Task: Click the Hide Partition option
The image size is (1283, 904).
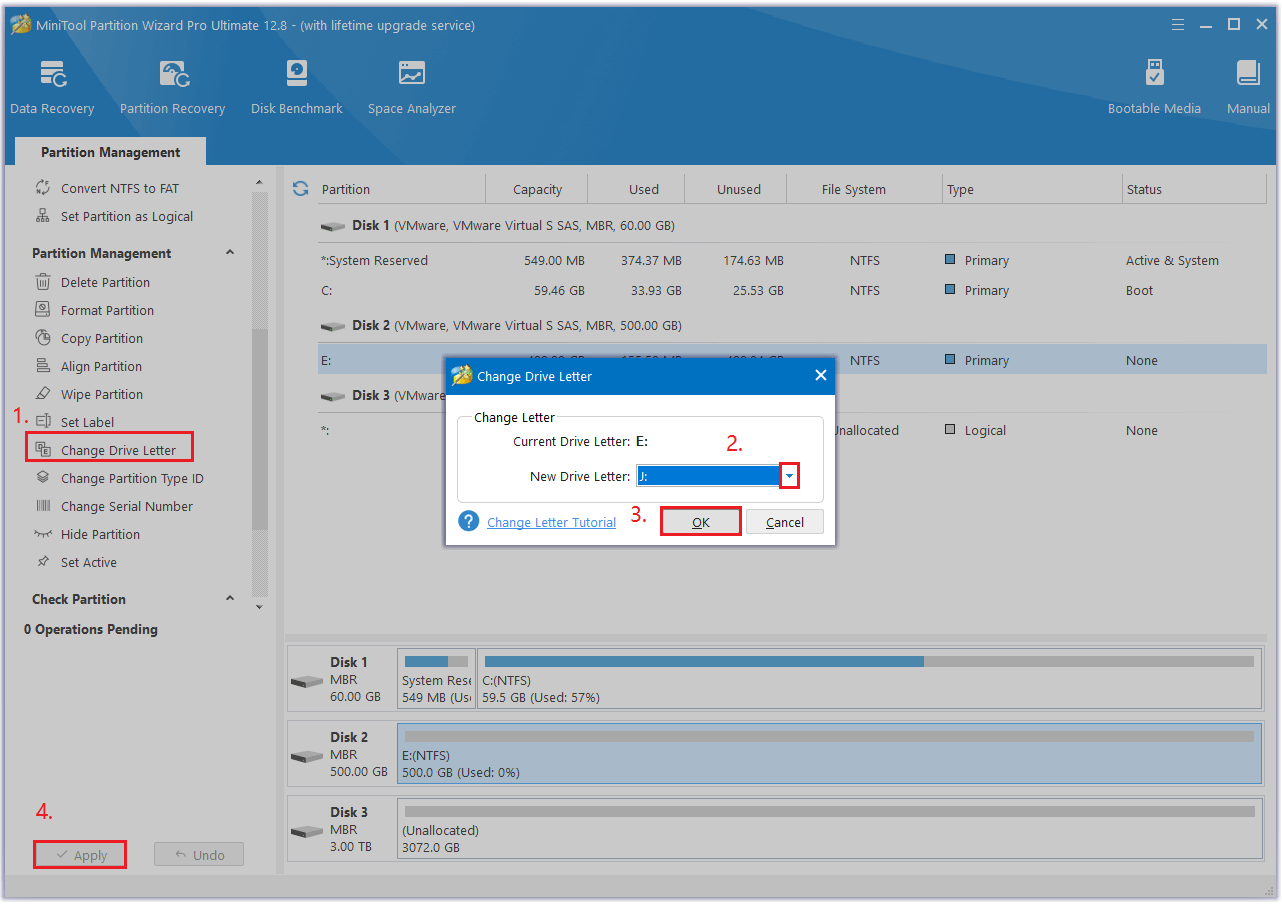Action: click(x=100, y=534)
